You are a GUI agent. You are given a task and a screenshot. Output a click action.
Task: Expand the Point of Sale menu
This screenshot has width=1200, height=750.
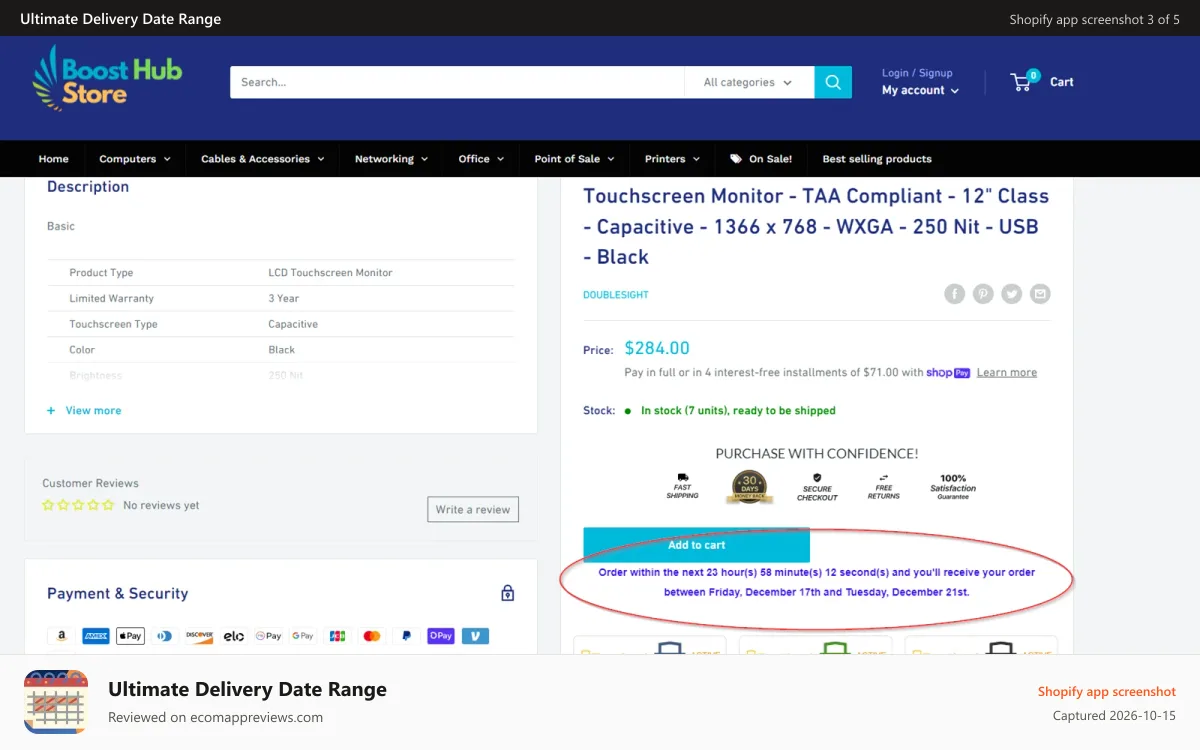click(x=574, y=159)
